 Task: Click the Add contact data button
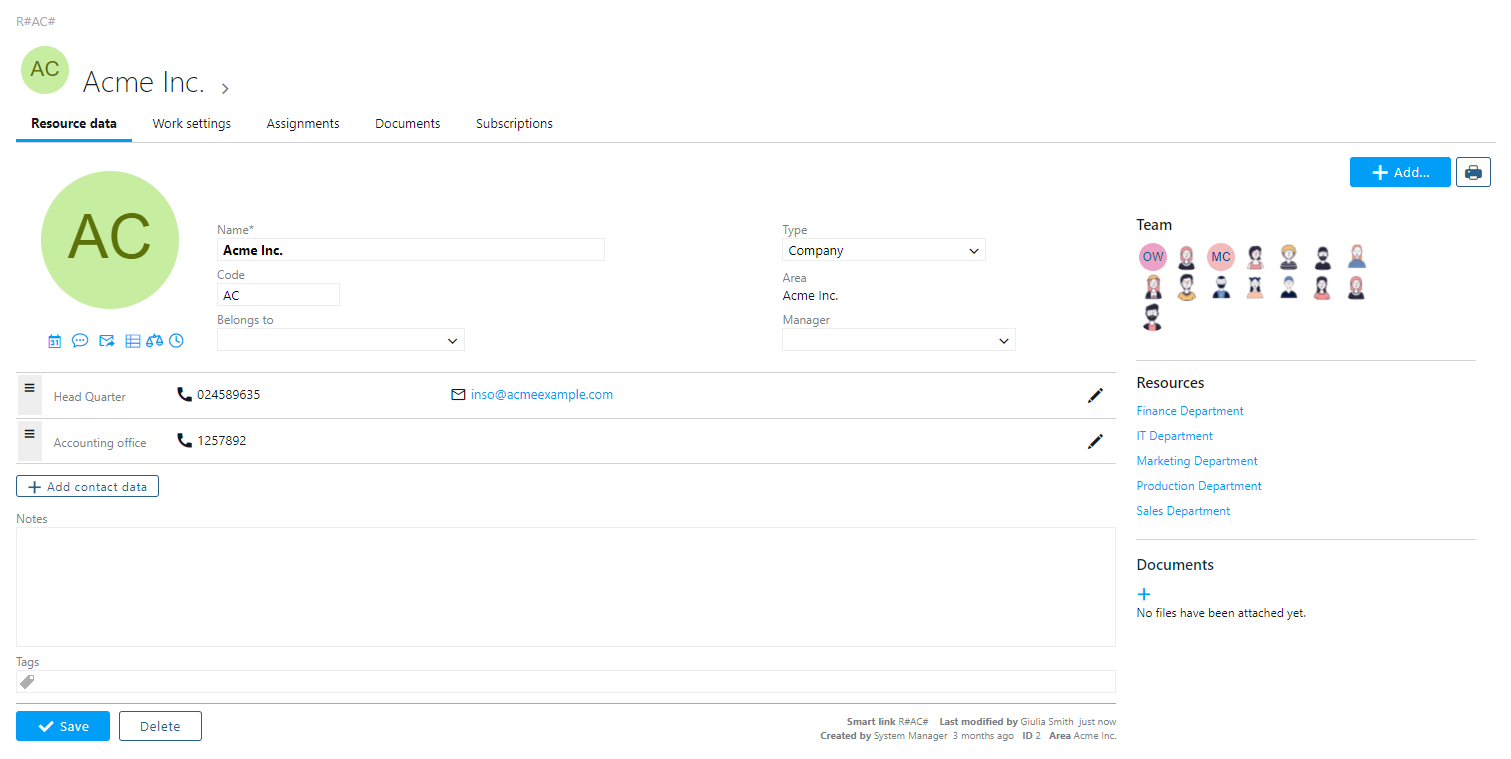pos(87,487)
